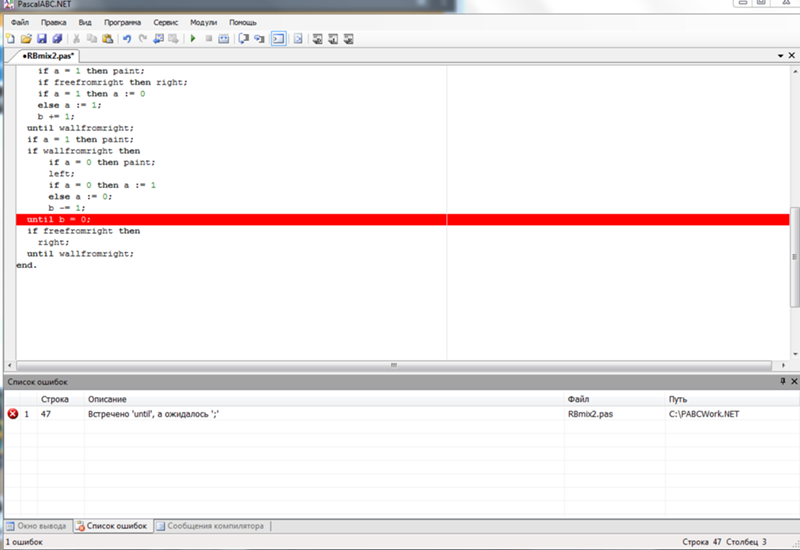
Task: Click the editor vertical scrollbar down arrow
Action: [x=795, y=354]
